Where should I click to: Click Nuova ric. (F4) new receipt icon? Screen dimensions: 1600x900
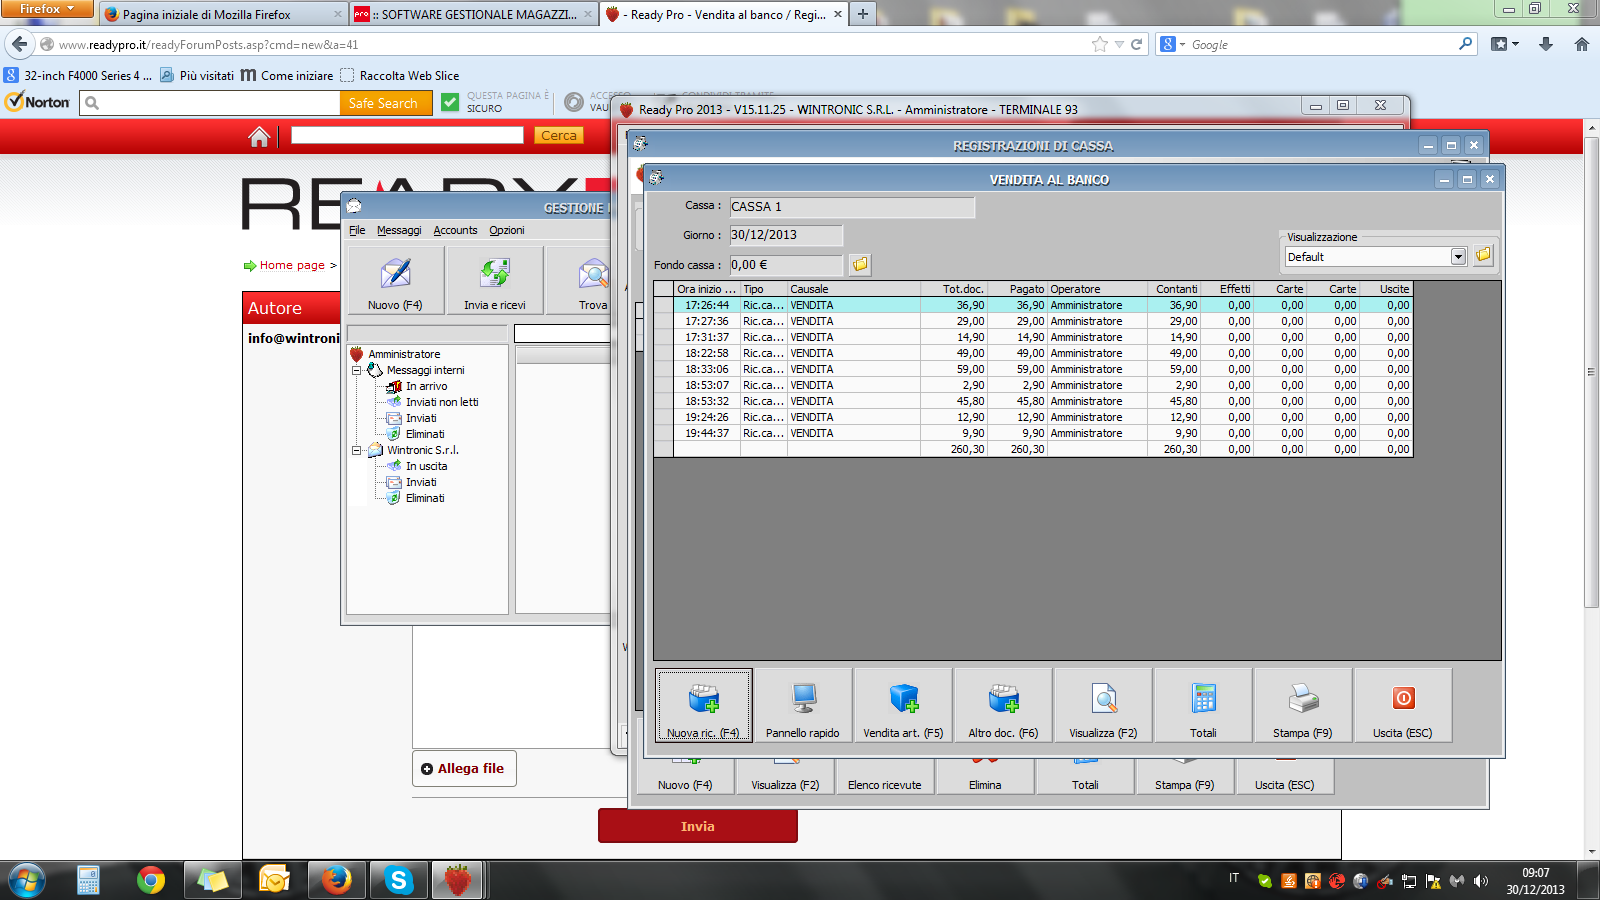coord(704,706)
